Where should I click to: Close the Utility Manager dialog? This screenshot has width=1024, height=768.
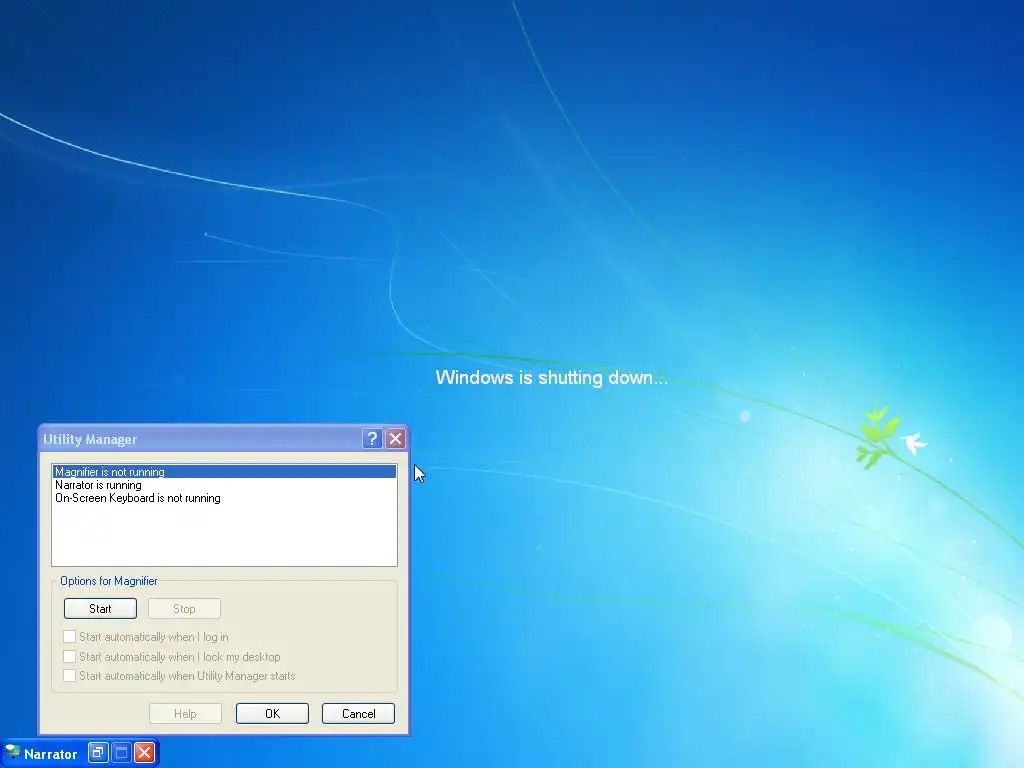pyautogui.click(x=396, y=438)
